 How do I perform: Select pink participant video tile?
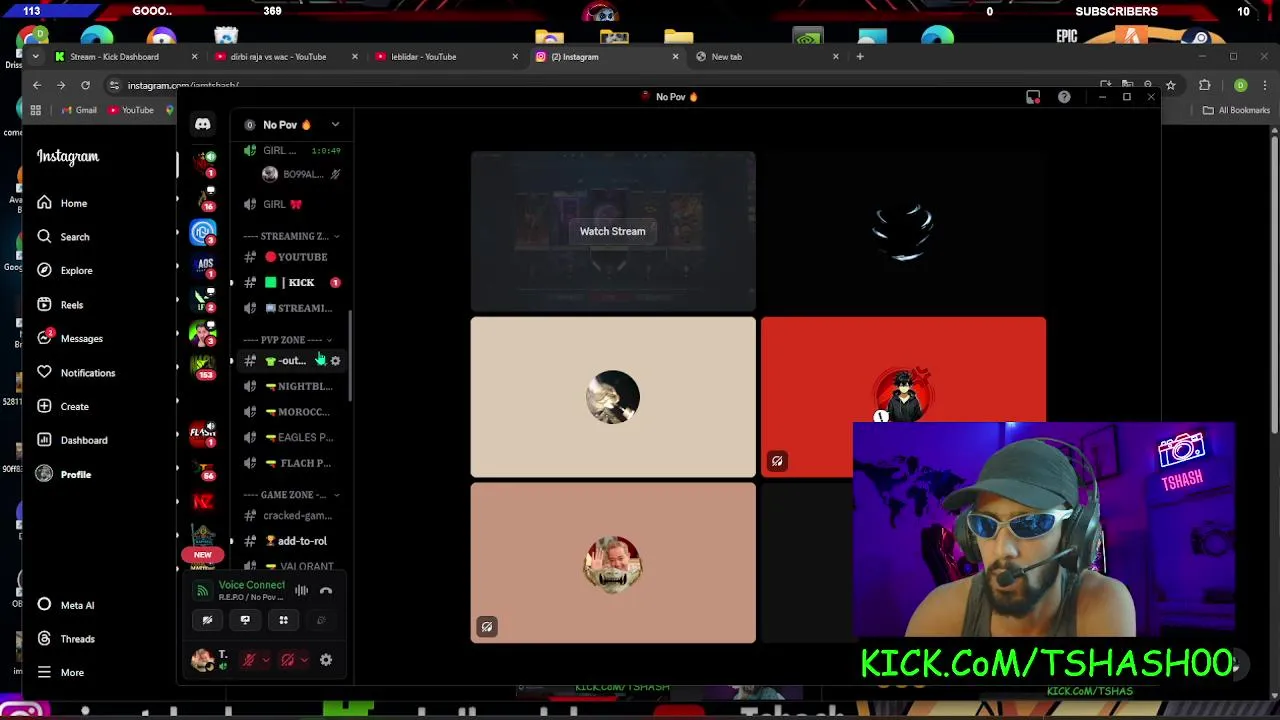pos(613,563)
